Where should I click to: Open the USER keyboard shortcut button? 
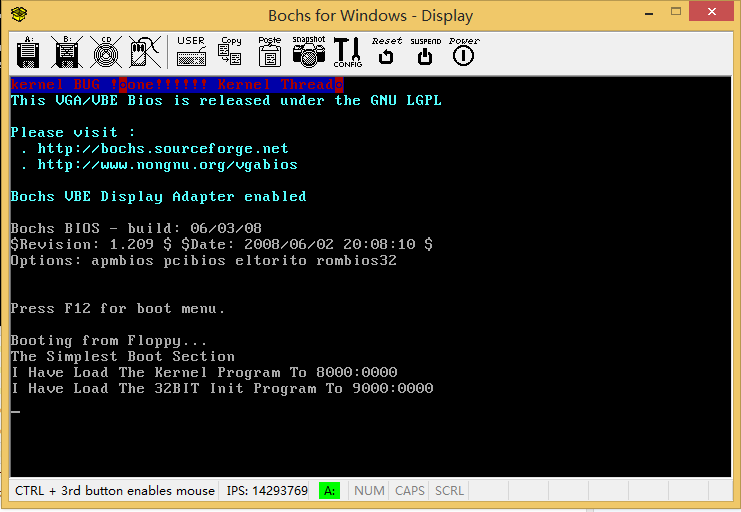pos(191,52)
